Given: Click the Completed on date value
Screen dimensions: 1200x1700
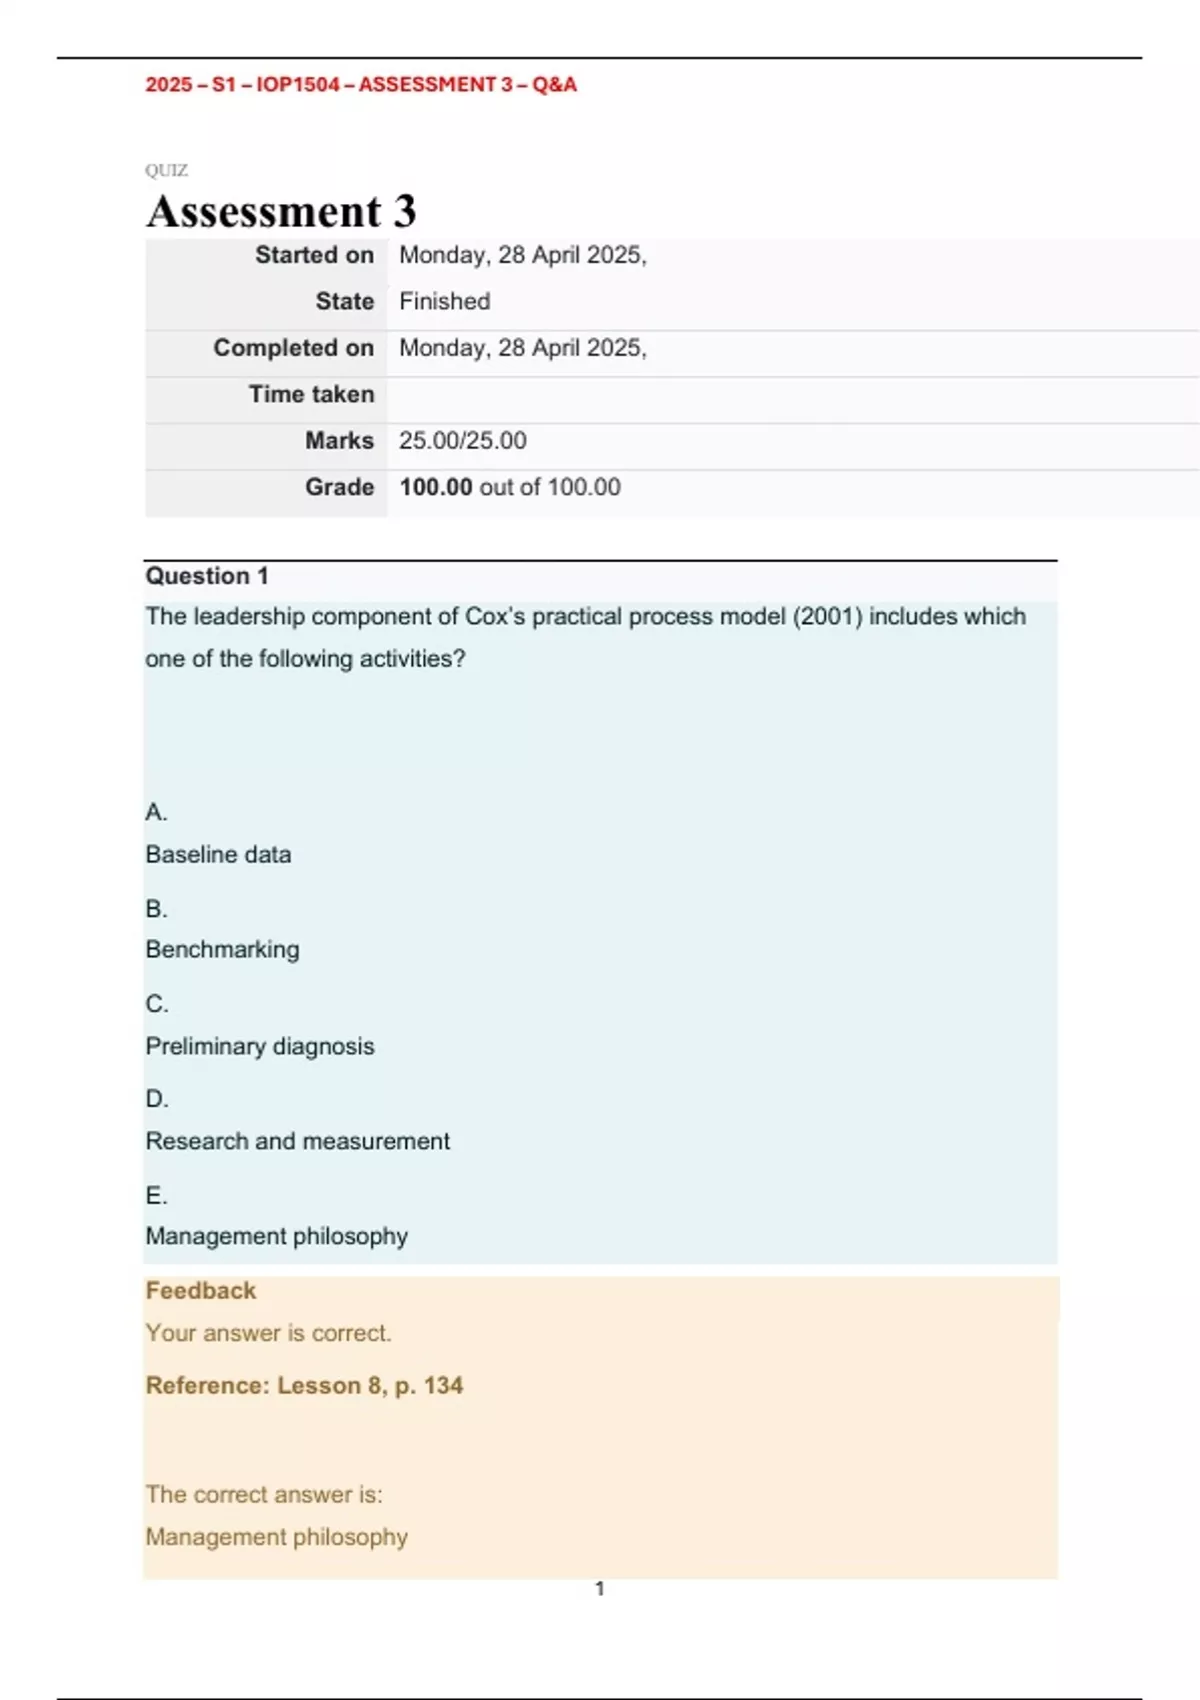Looking at the screenshot, I should [523, 348].
